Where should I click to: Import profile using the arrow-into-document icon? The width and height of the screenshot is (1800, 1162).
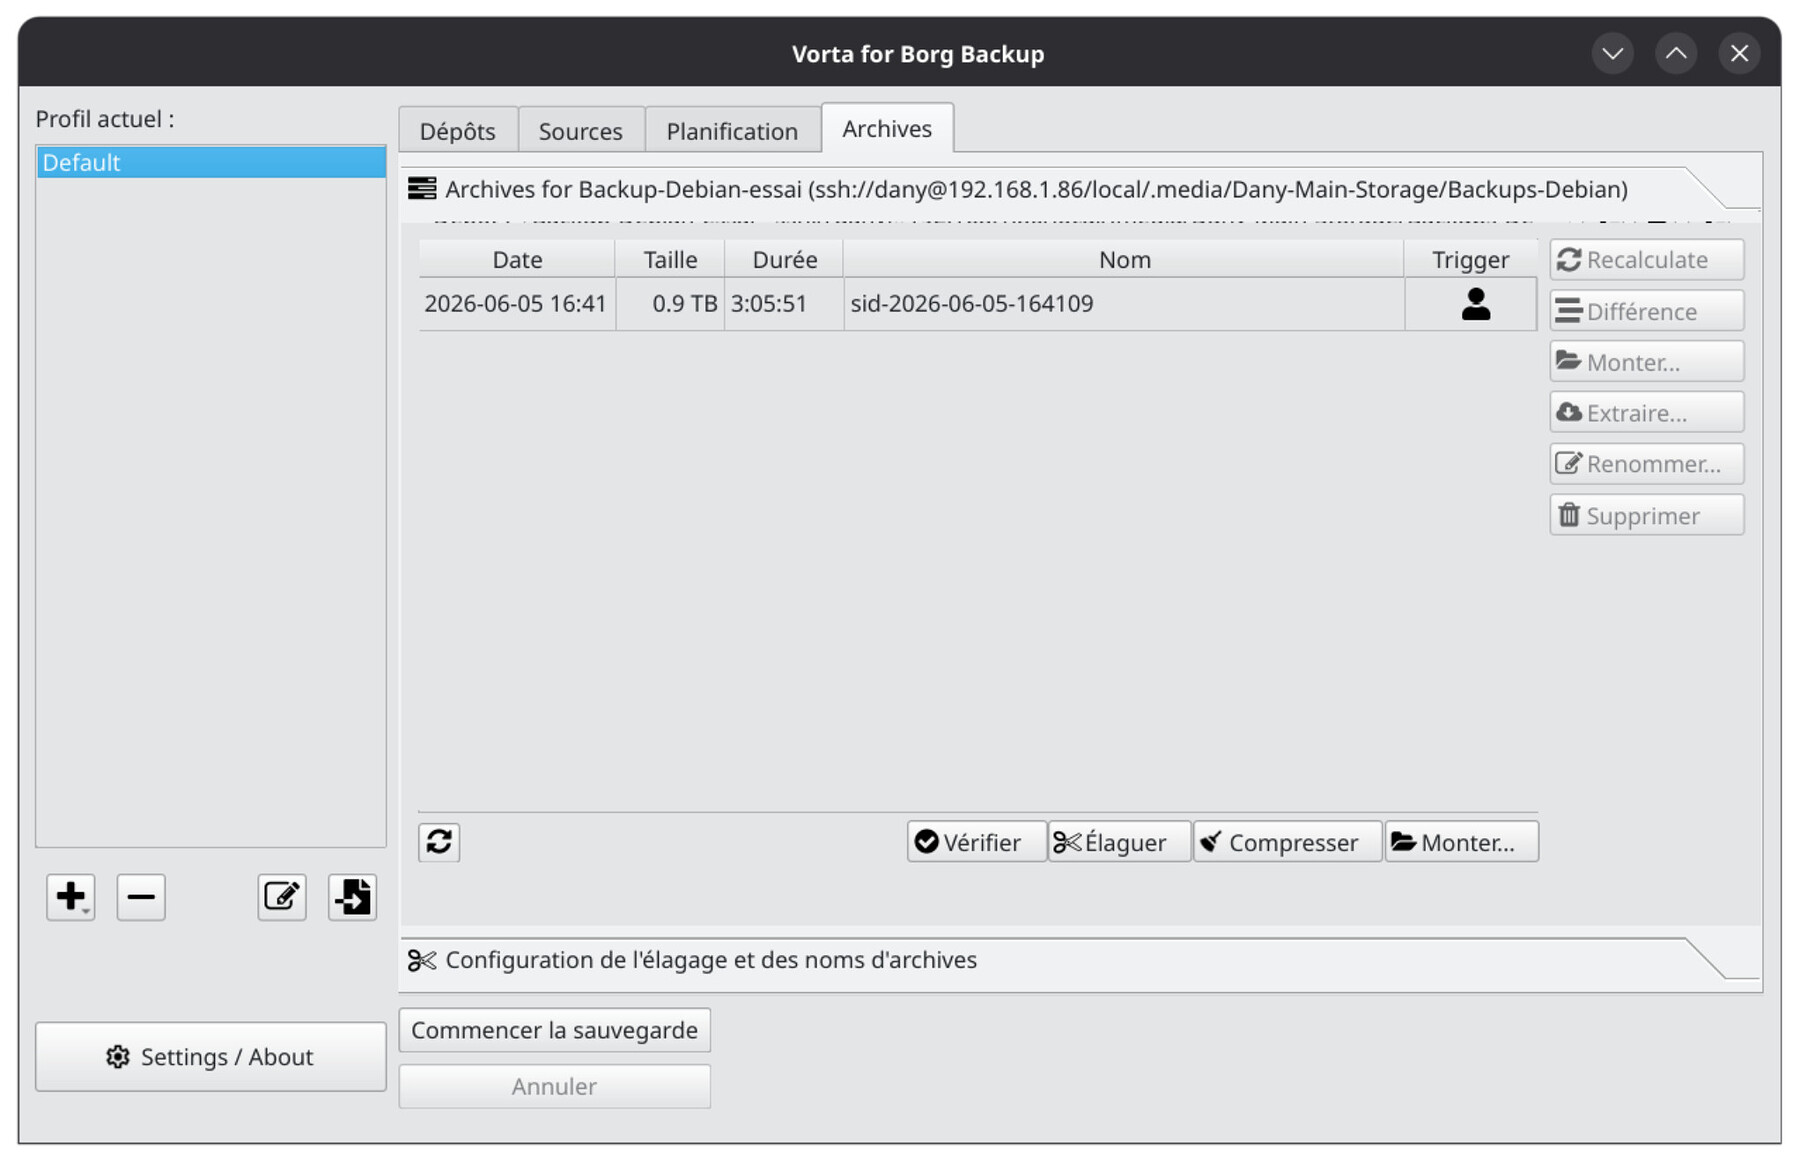click(352, 897)
